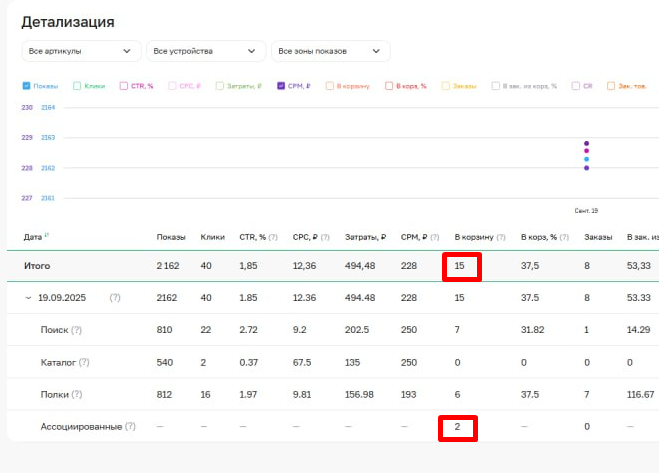The height and width of the screenshot is (473, 659).
Task: Click top purple data point on chart
Action: click(586, 143)
